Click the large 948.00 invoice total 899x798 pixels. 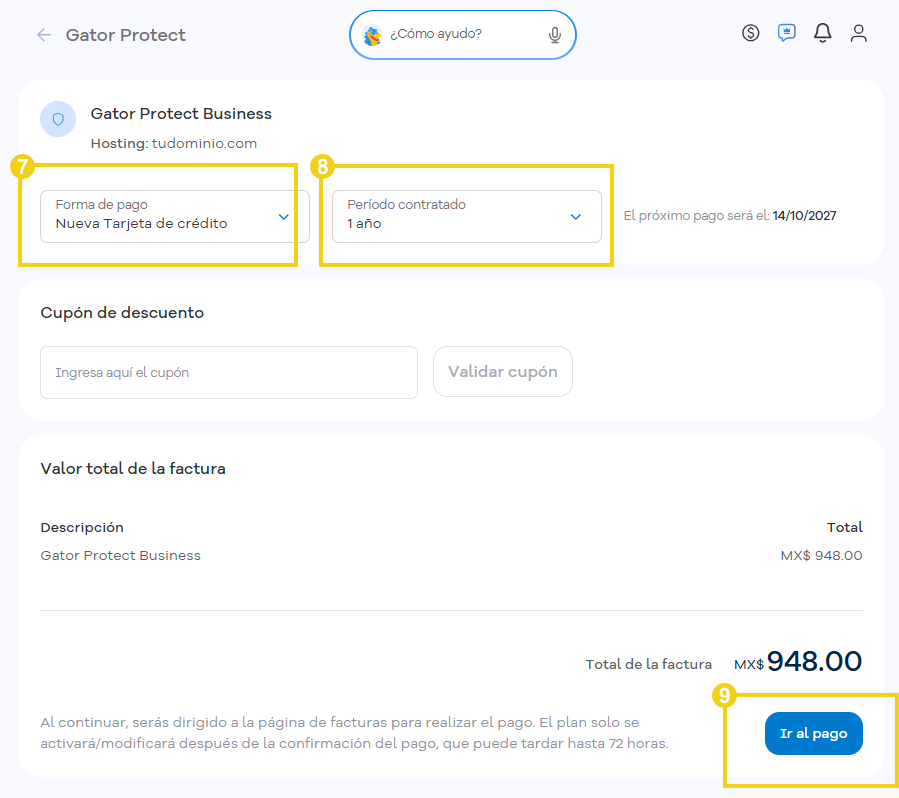point(814,662)
